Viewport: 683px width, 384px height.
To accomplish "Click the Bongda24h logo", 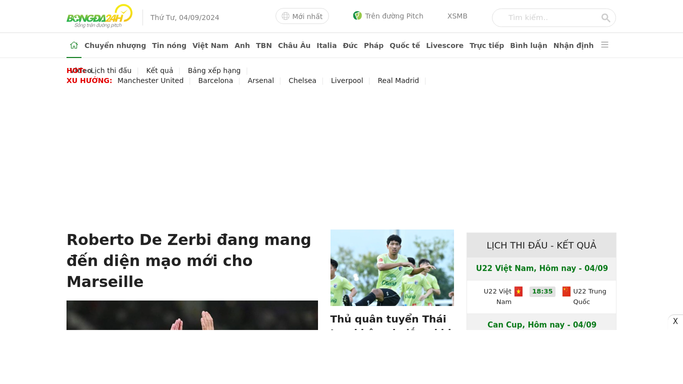I will 99,17.
